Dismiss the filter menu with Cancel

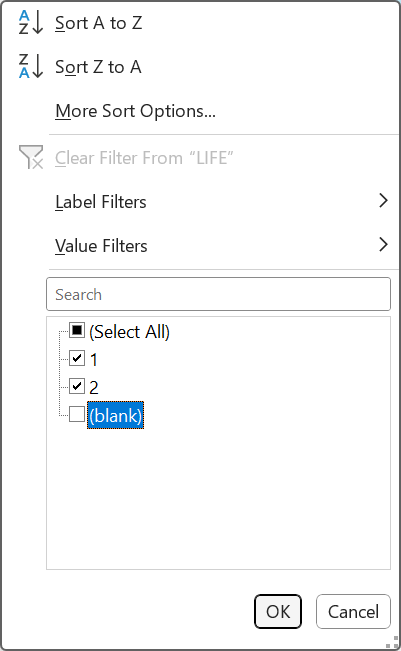tap(353, 612)
